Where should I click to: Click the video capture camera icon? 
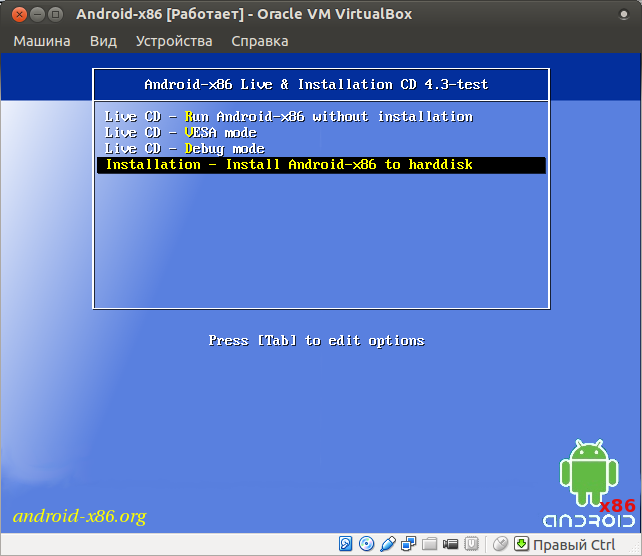(451, 545)
